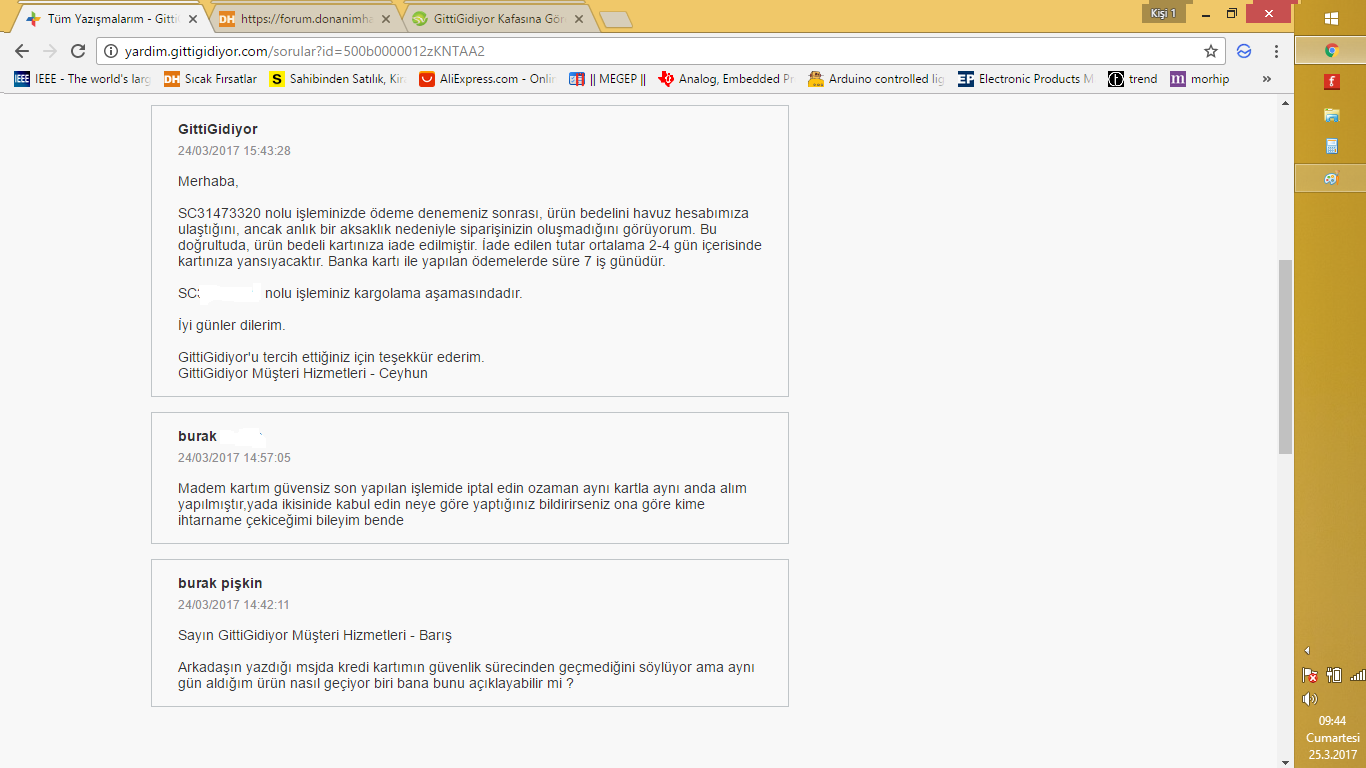Open File Explorer from the taskbar
The image size is (1366, 768).
pyautogui.click(x=1331, y=114)
